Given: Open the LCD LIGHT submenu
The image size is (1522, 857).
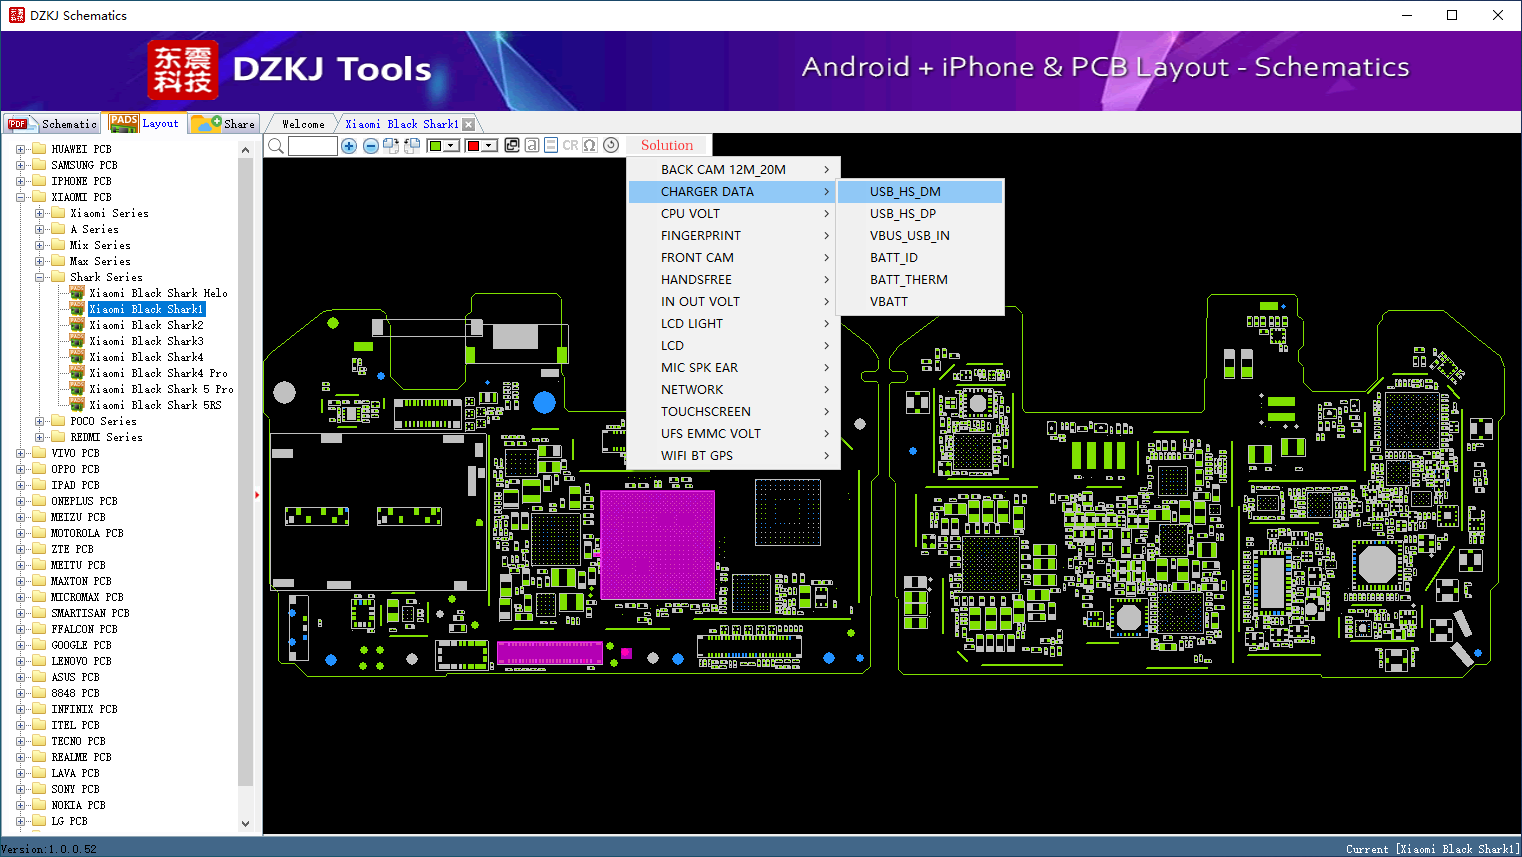Looking at the screenshot, I should (735, 324).
